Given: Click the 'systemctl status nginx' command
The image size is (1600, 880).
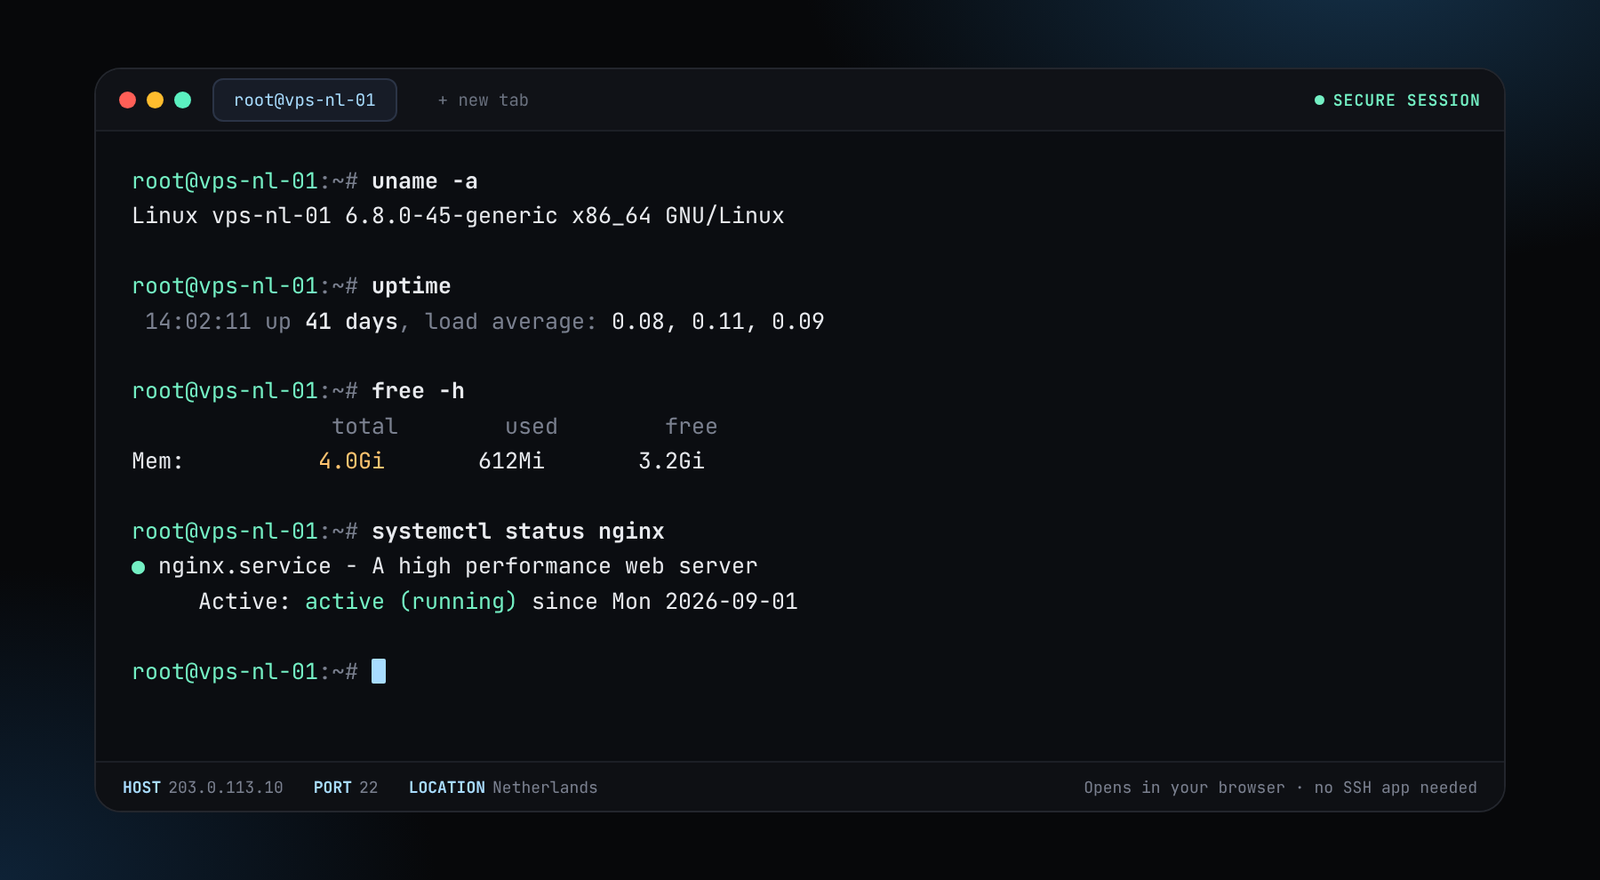Looking at the screenshot, I should pyautogui.click(x=518, y=531).
